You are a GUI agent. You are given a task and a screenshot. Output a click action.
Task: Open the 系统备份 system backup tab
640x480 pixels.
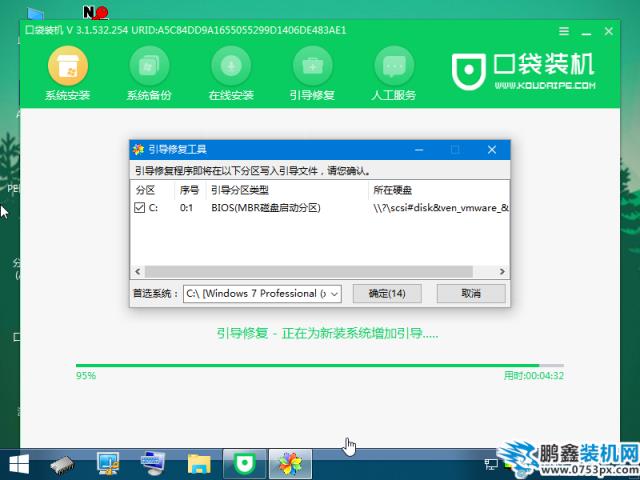149,74
